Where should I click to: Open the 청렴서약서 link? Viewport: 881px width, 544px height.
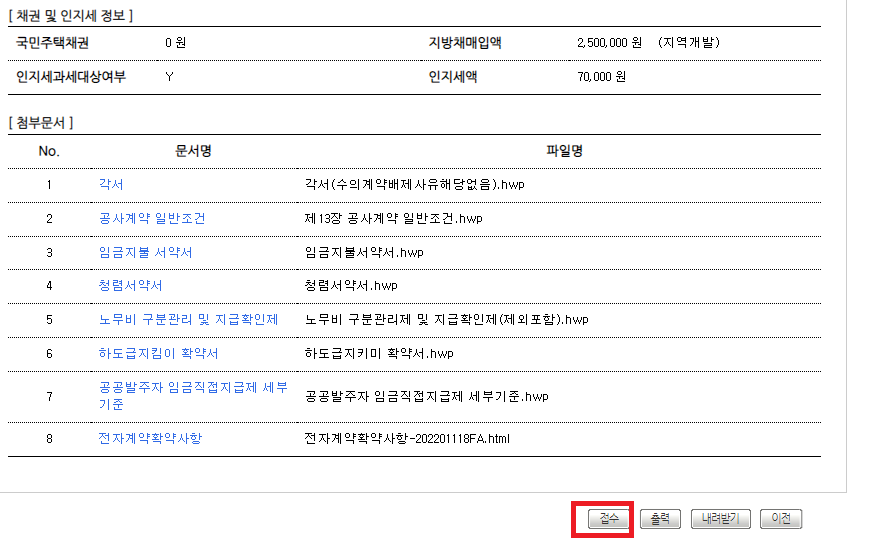click(x=130, y=285)
